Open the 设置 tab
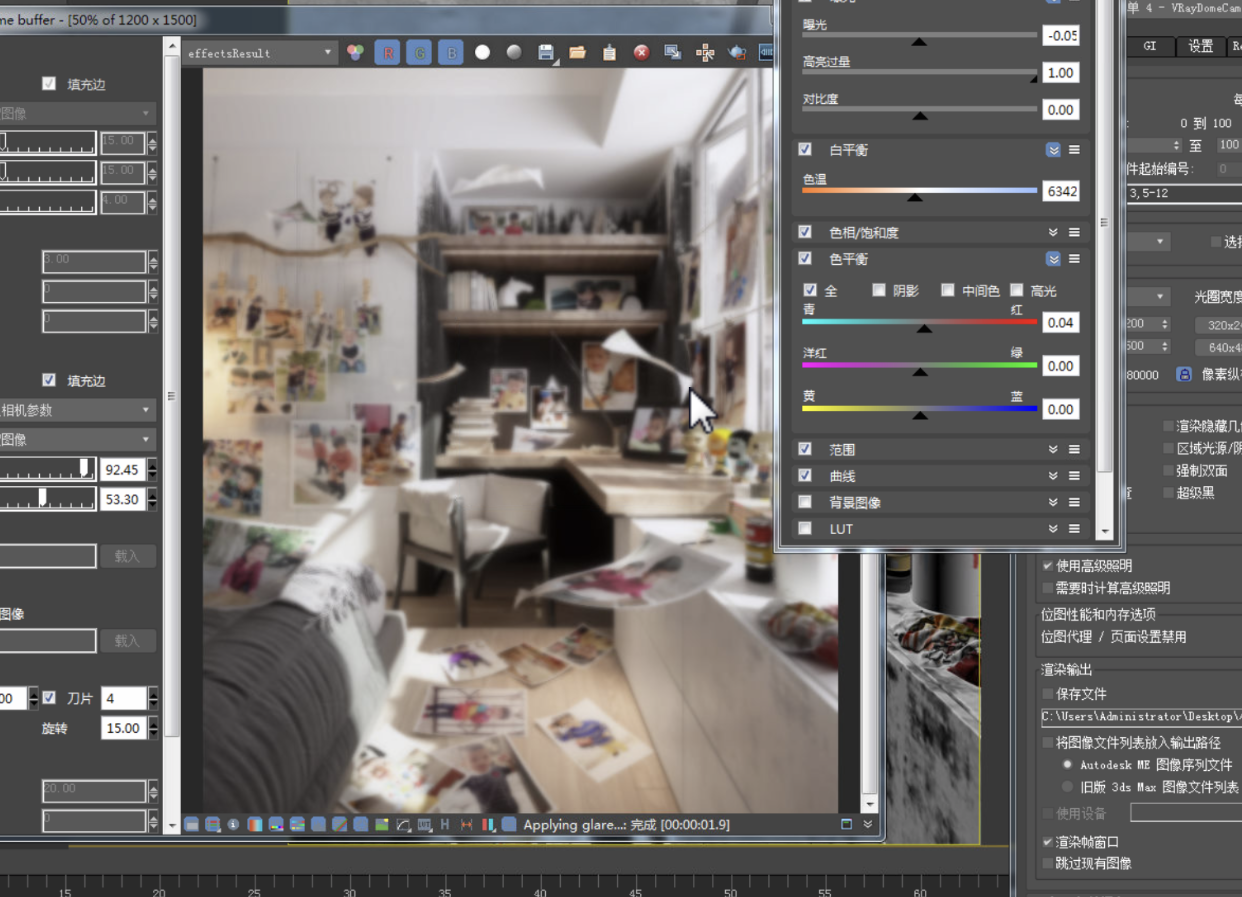Viewport: 1242px width, 897px height. click(1201, 46)
